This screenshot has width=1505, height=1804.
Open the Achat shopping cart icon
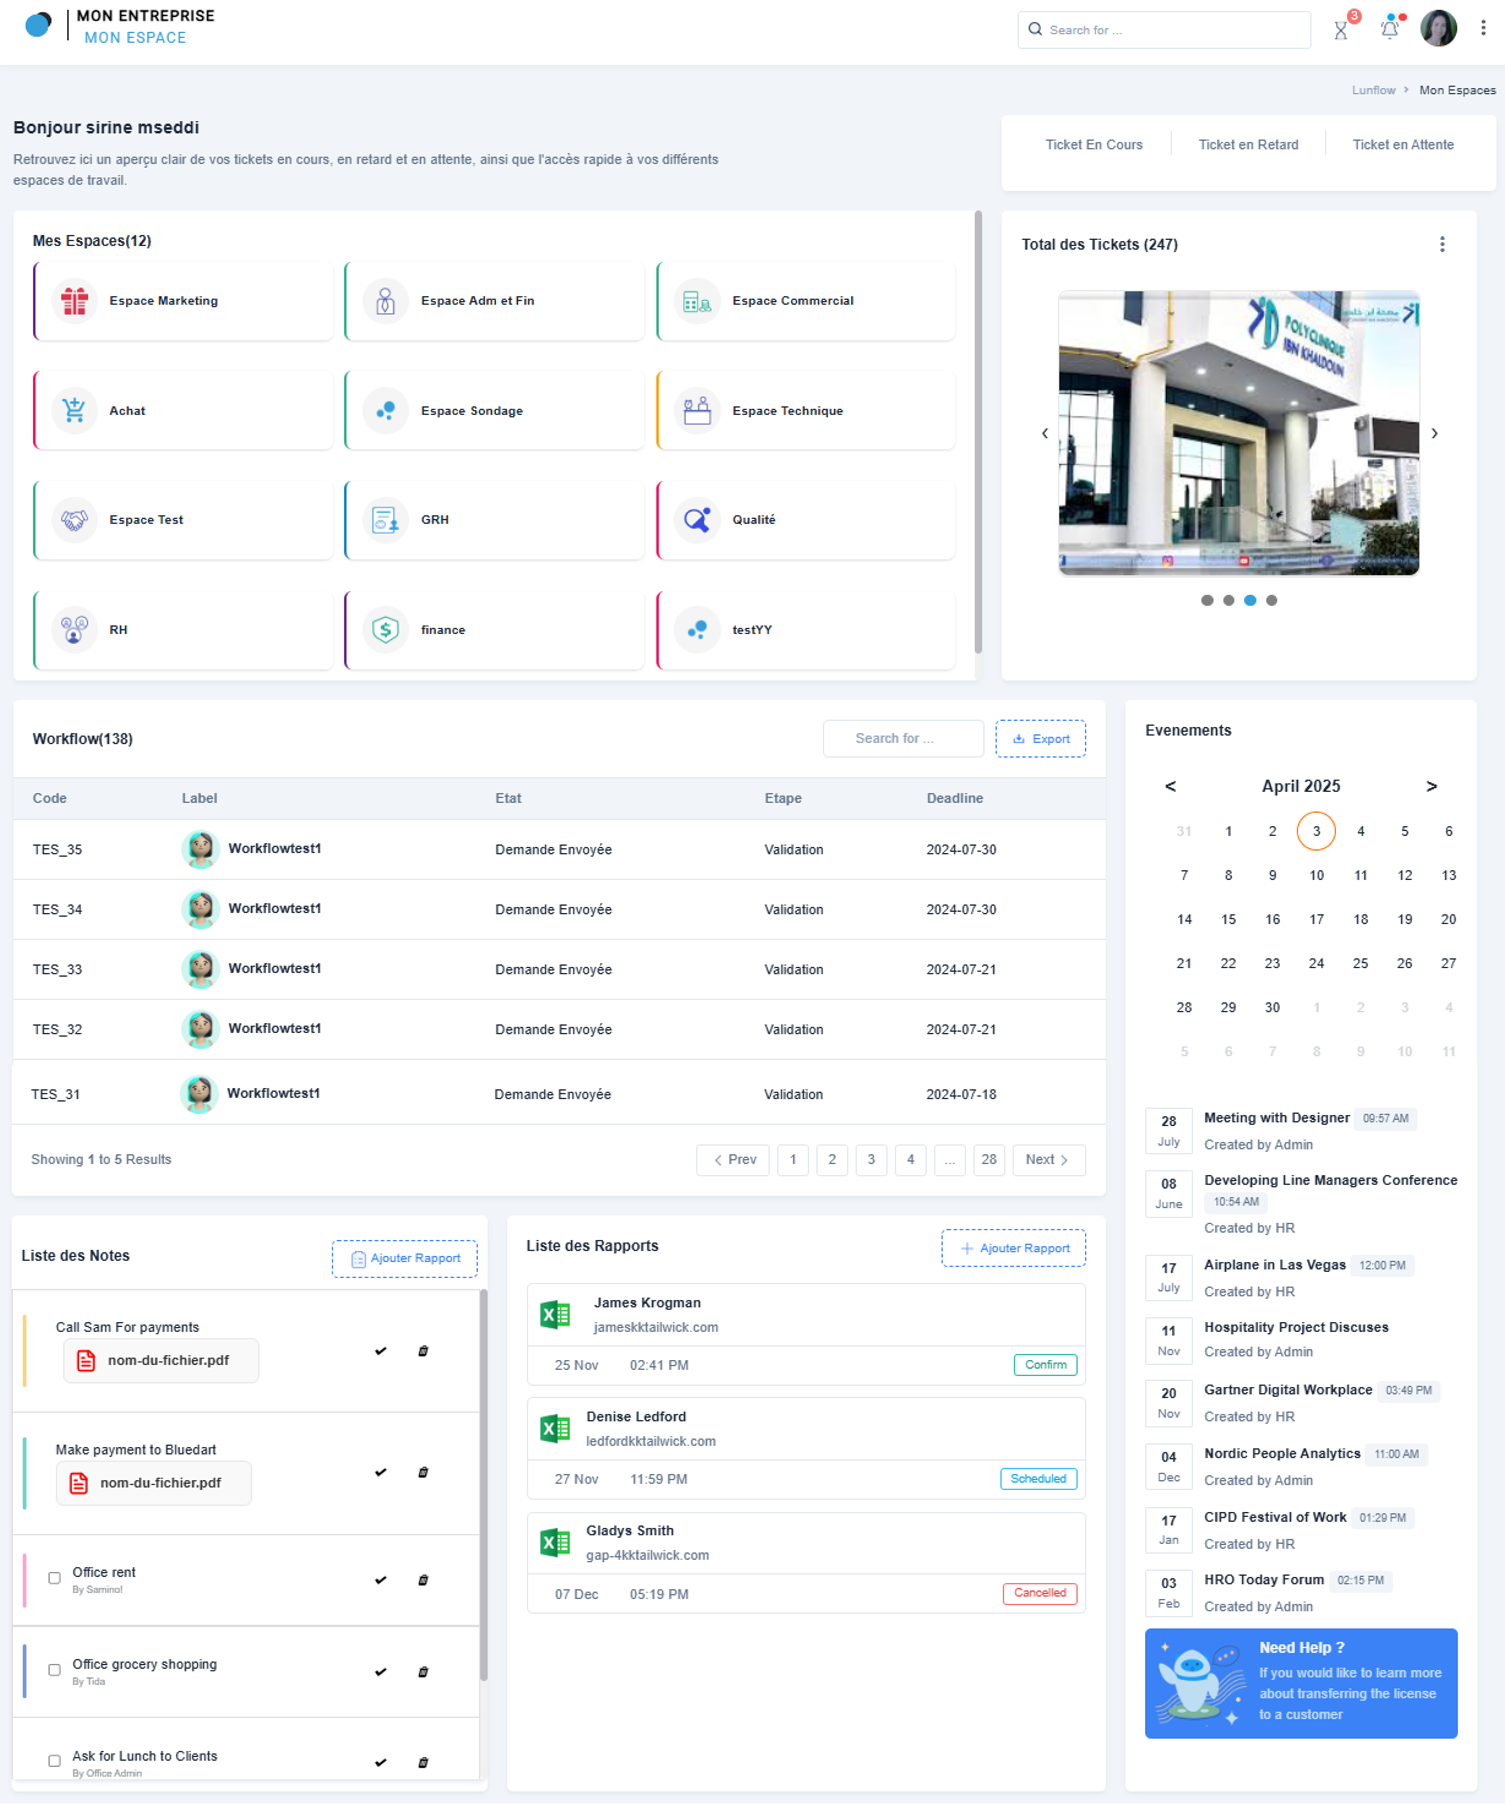pos(75,411)
